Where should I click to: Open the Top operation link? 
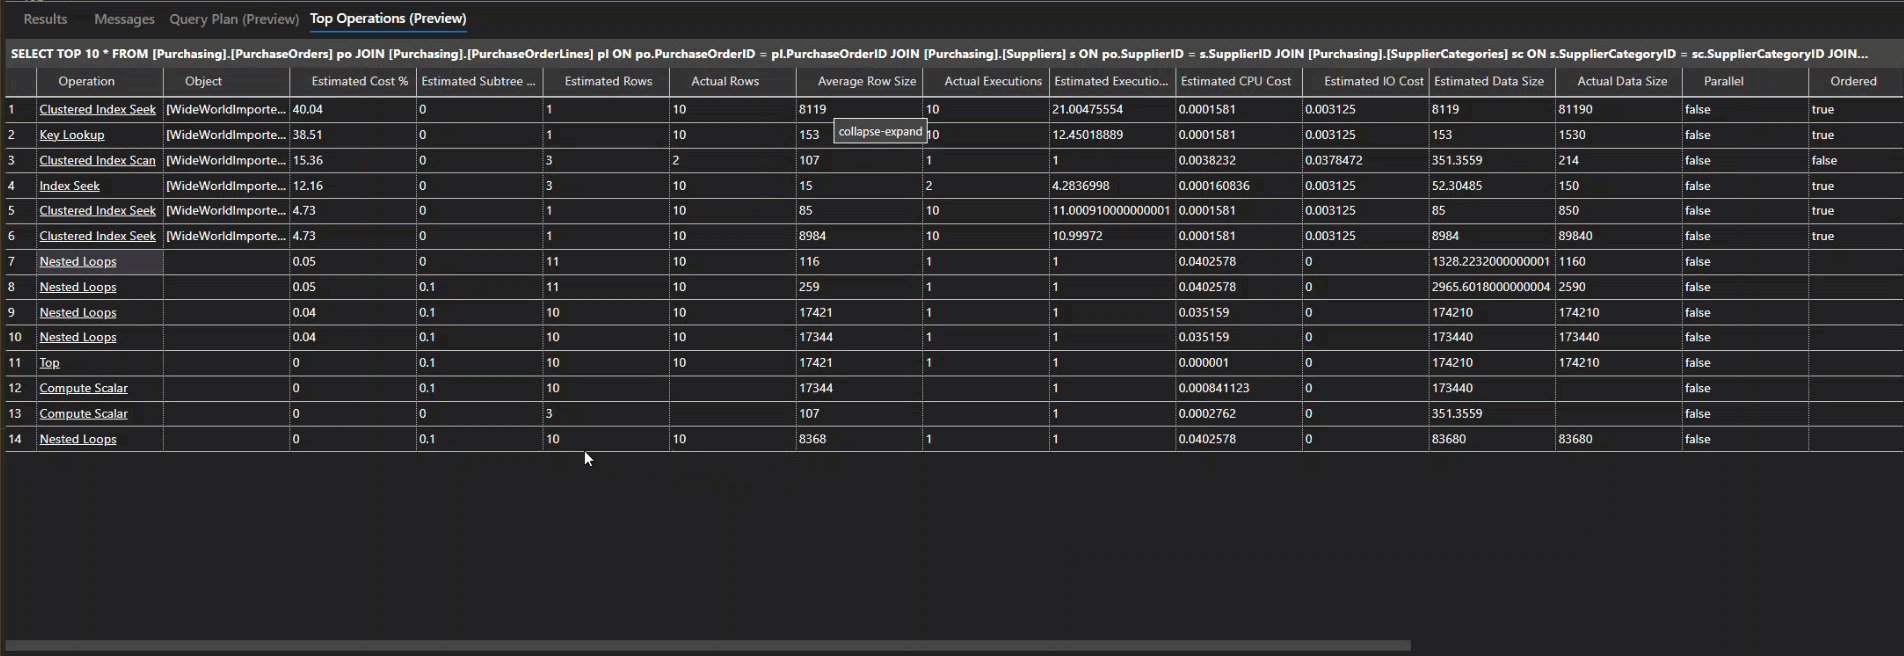coord(50,363)
